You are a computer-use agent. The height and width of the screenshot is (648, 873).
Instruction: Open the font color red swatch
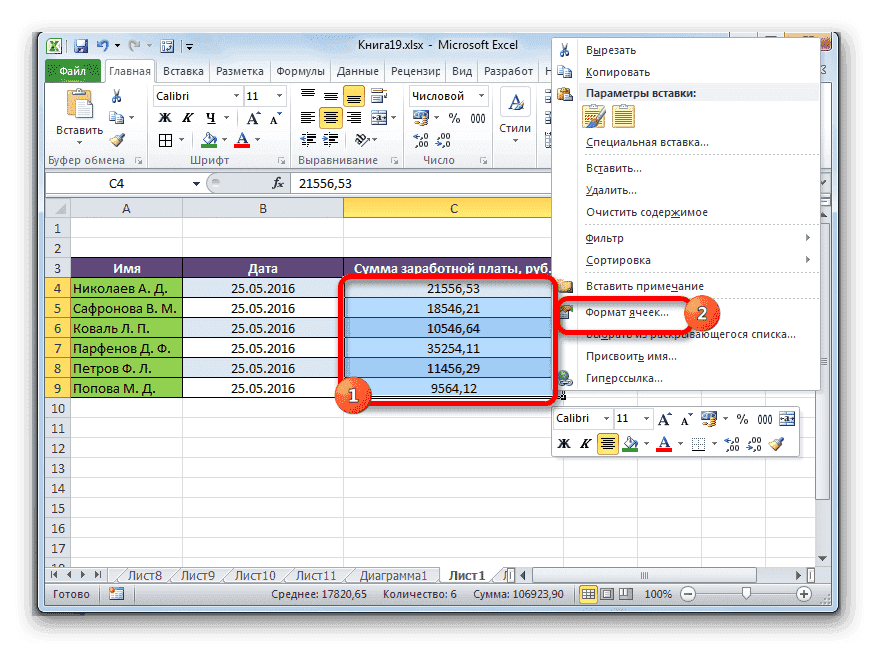coord(240,142)
